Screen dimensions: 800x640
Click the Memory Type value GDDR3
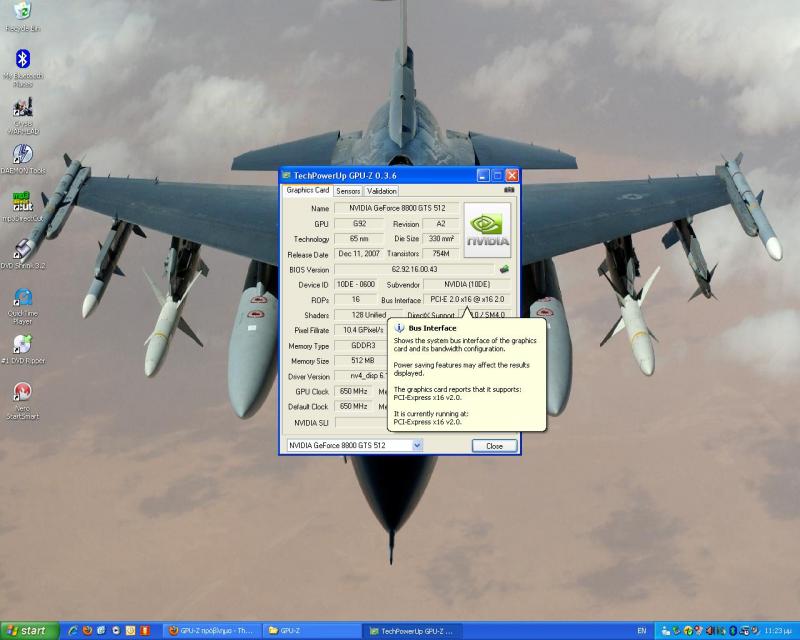coord(361,346)
